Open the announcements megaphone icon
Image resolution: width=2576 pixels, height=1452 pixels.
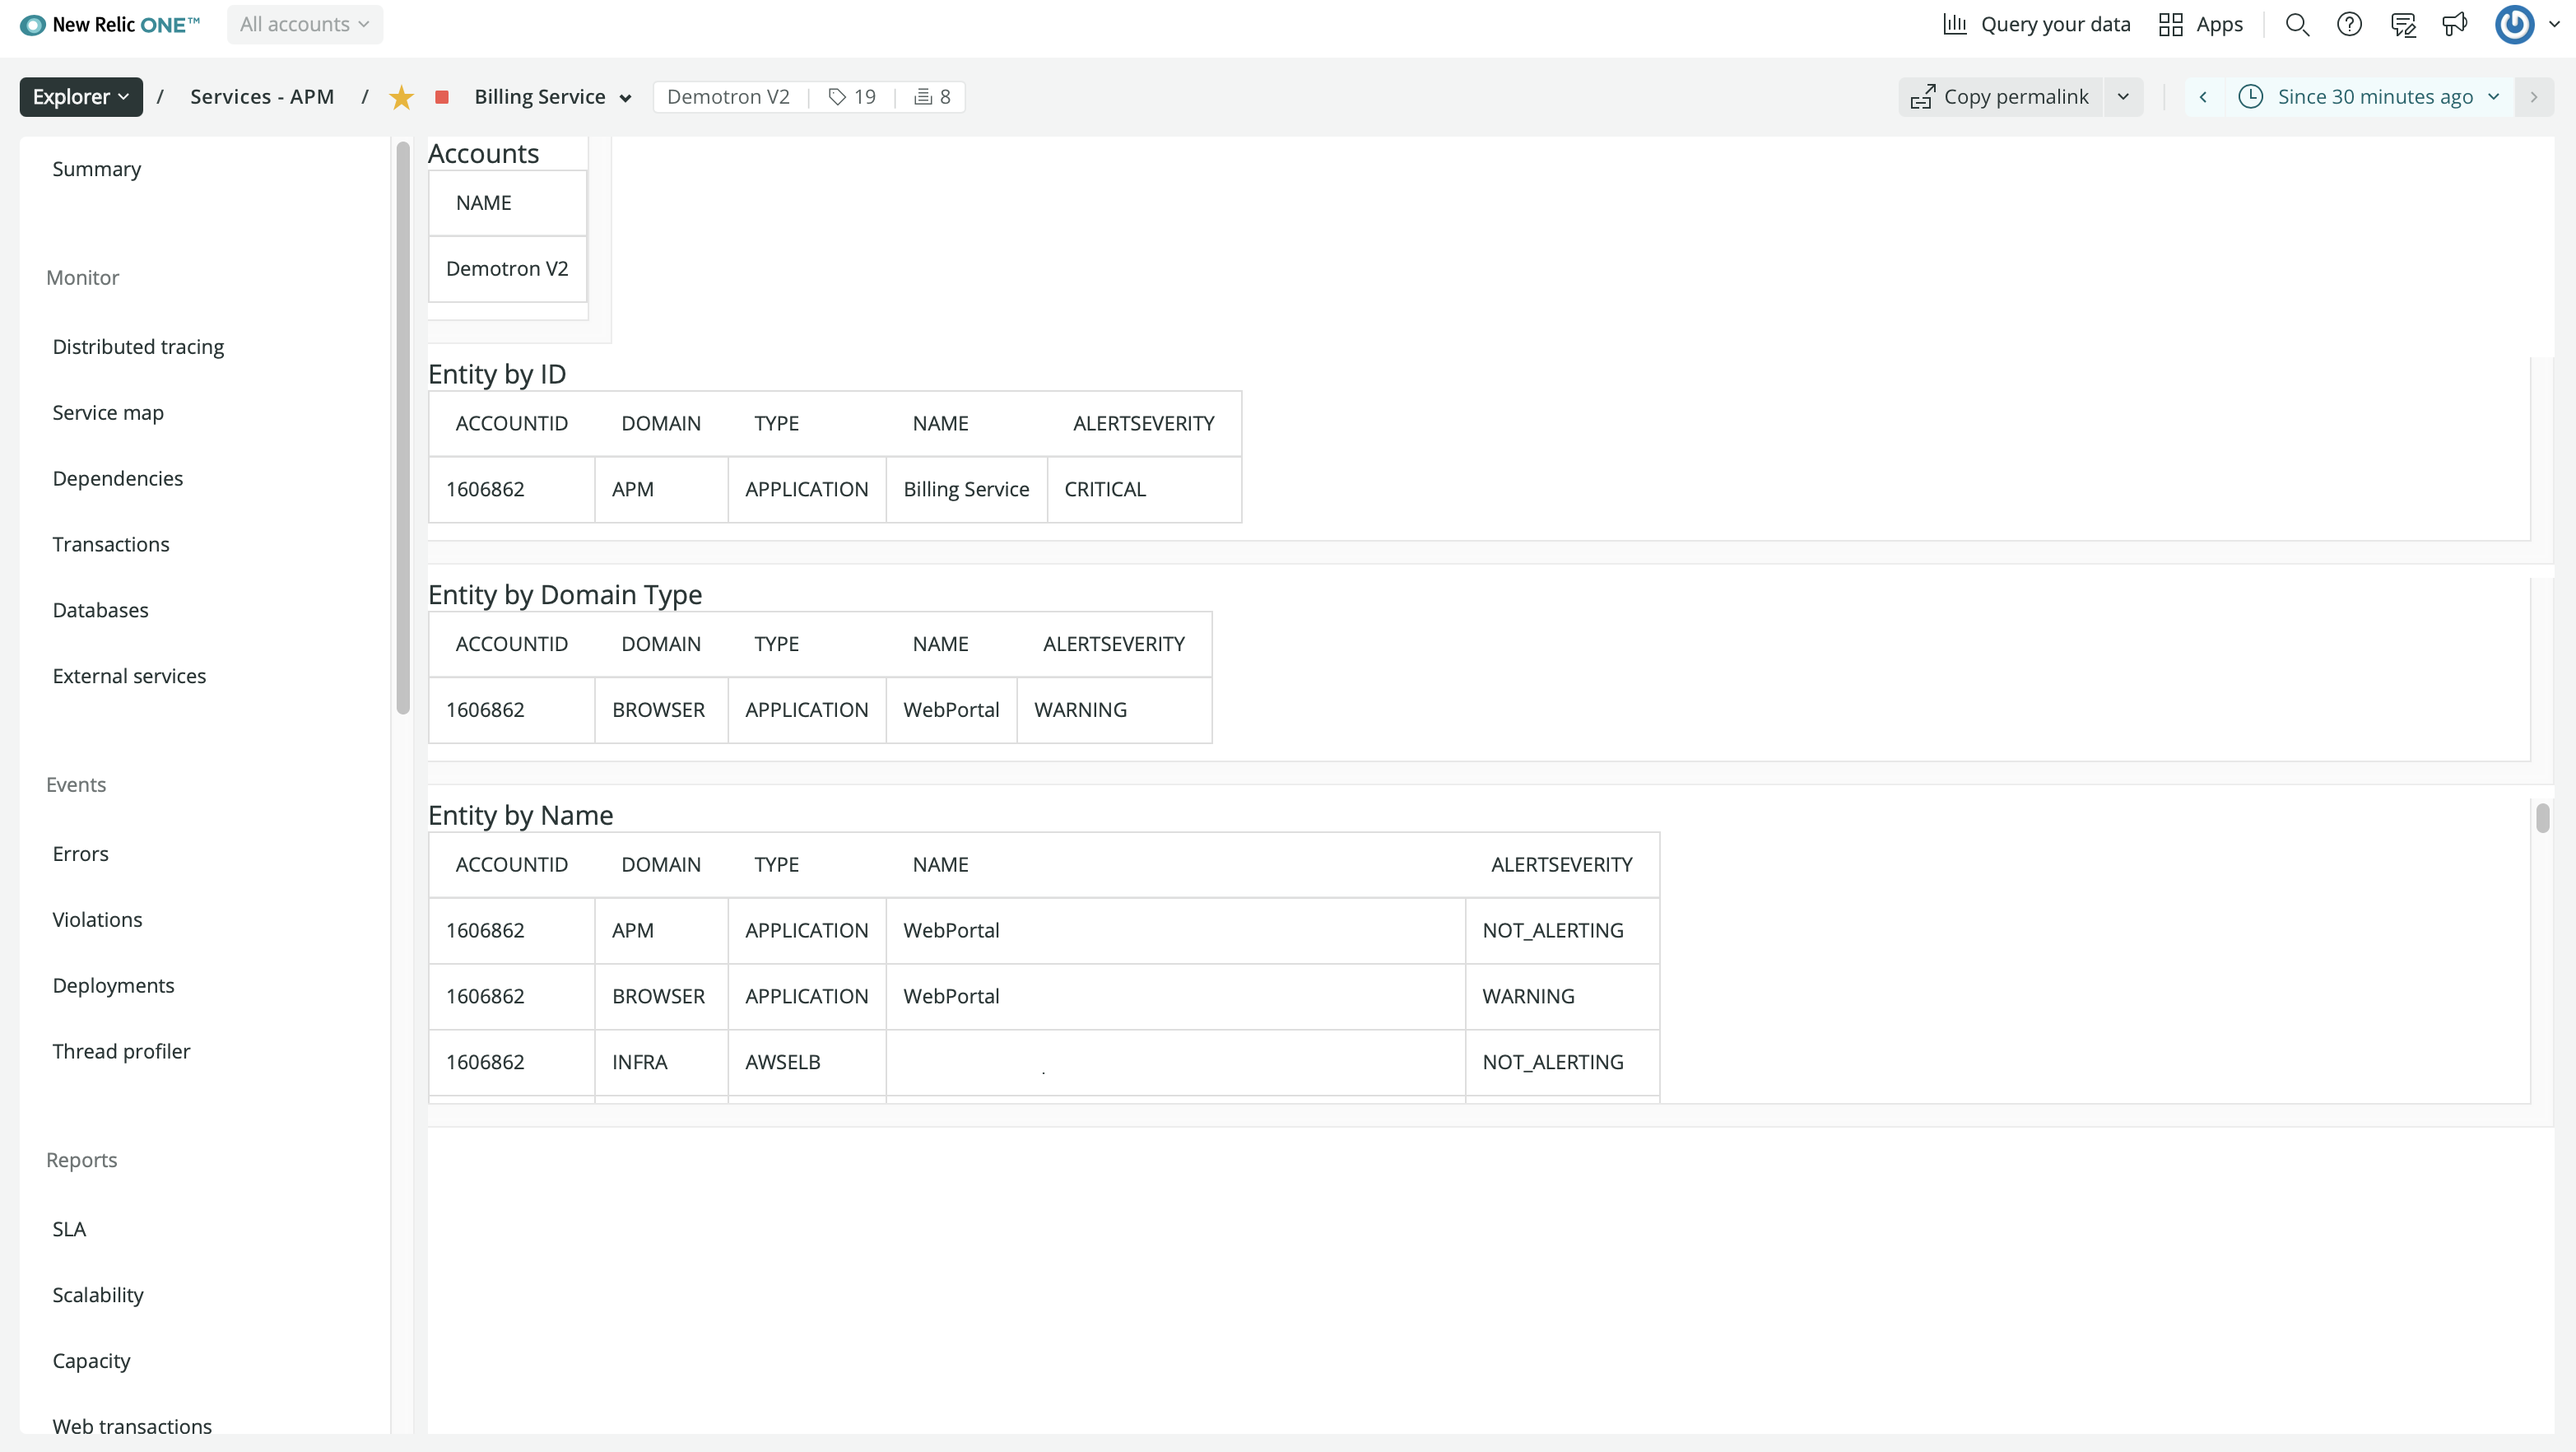(x=2455, y=24)
